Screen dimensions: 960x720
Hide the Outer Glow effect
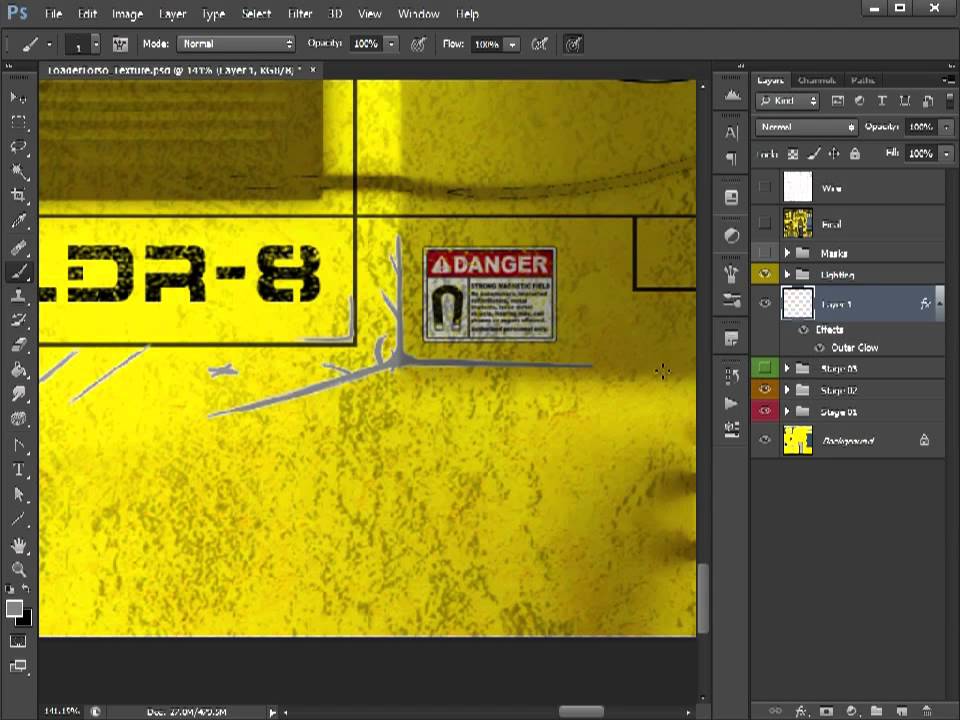pos(819,348)
